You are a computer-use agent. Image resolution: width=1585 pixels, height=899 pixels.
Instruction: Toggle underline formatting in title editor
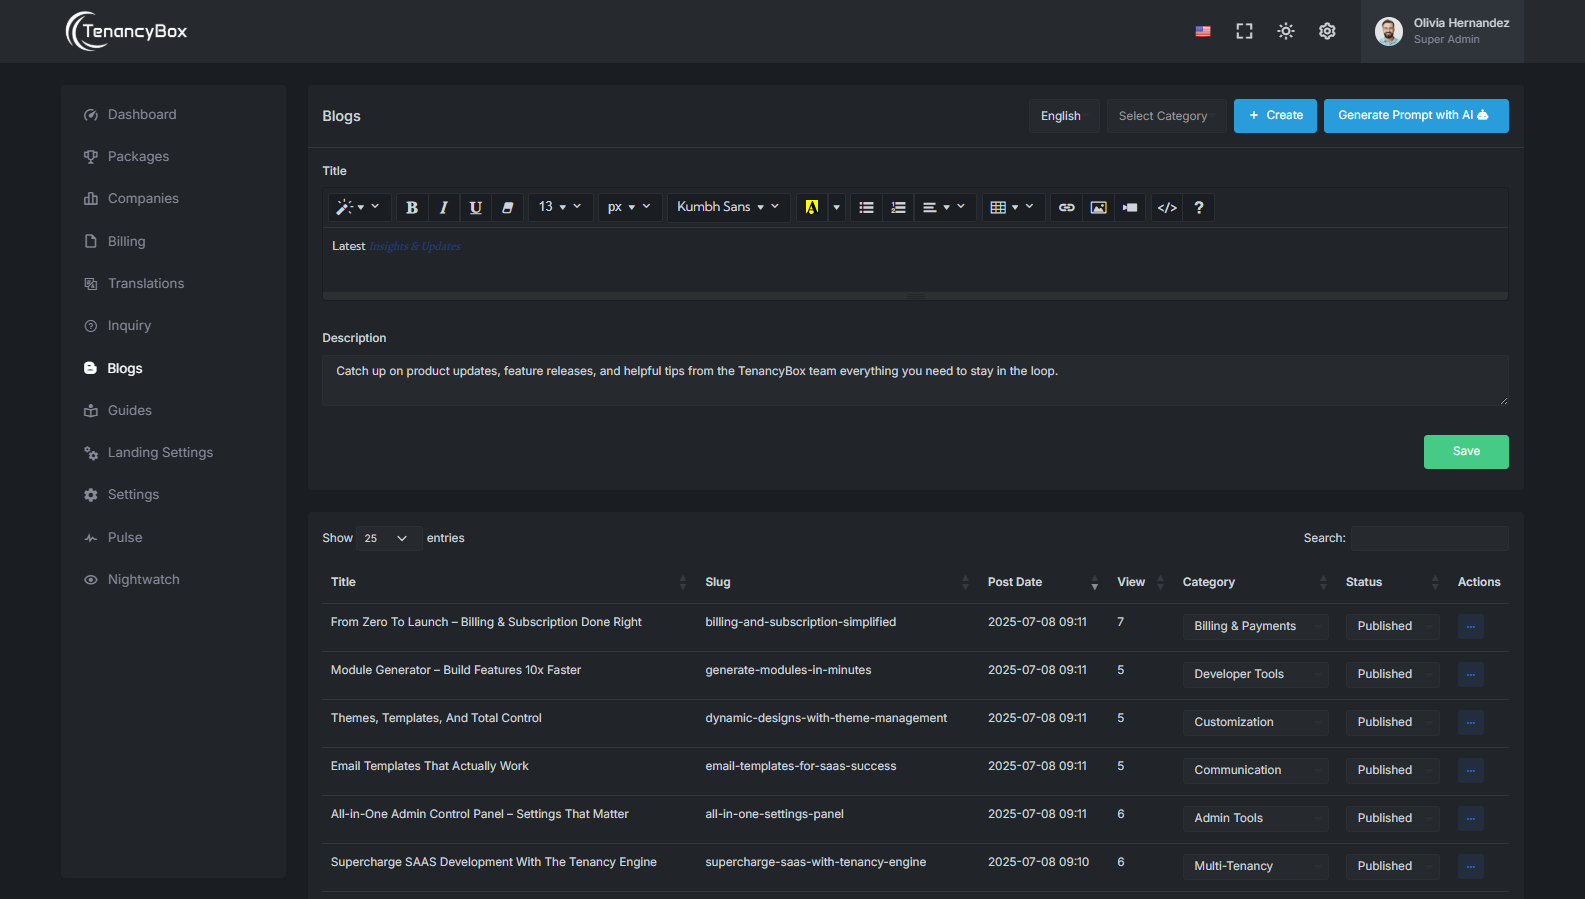click(476, 207)
